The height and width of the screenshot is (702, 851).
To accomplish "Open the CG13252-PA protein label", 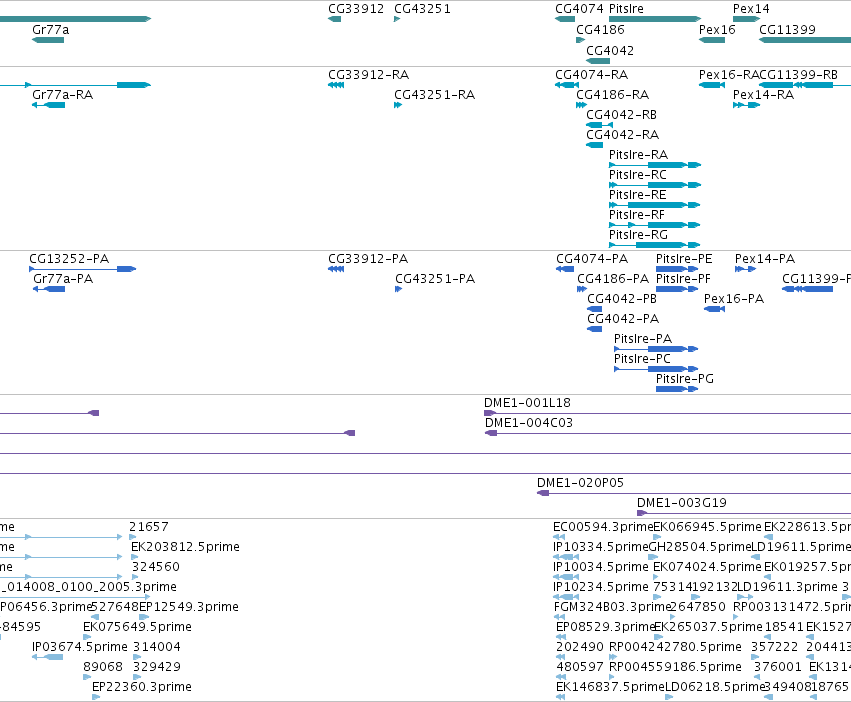I will click(x=69, y=259).
